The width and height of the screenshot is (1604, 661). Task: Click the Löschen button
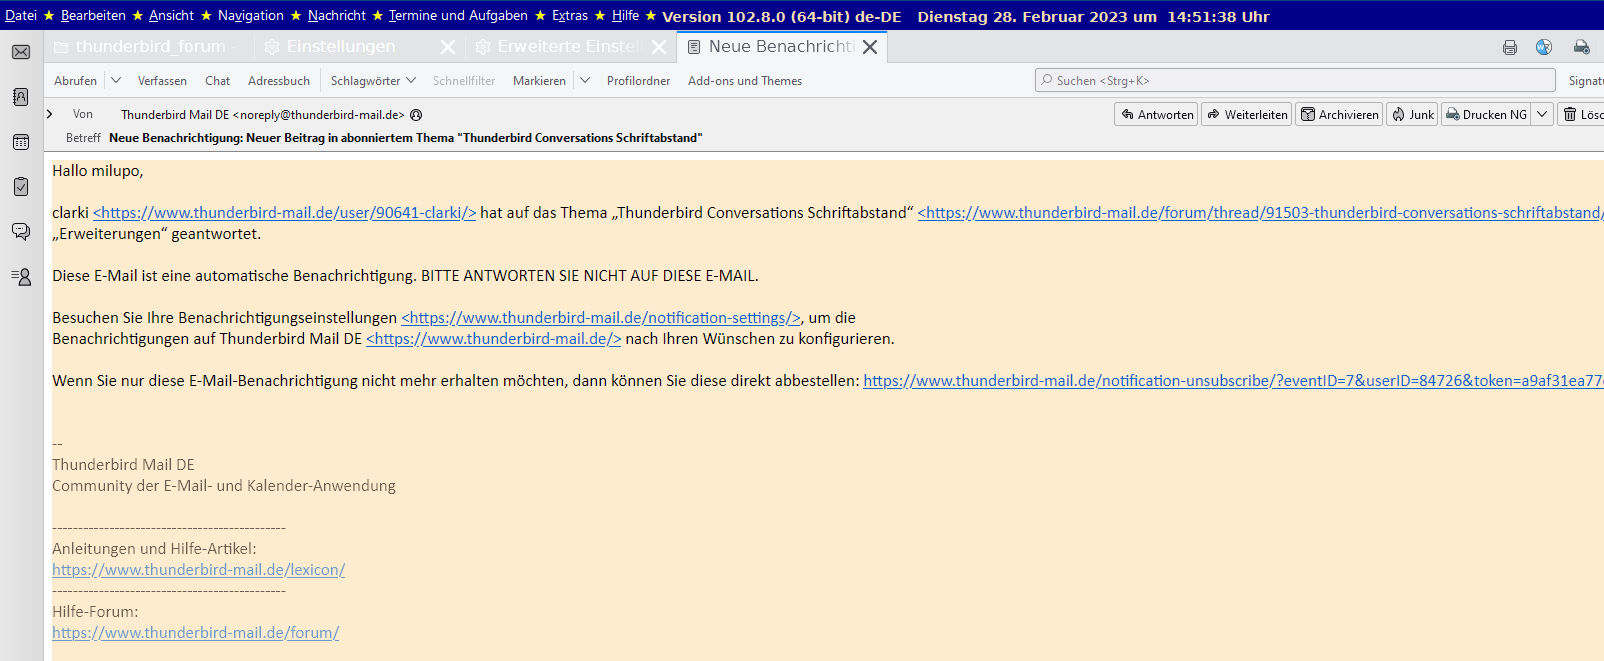pyautogui.click(x=1582, y=114)
